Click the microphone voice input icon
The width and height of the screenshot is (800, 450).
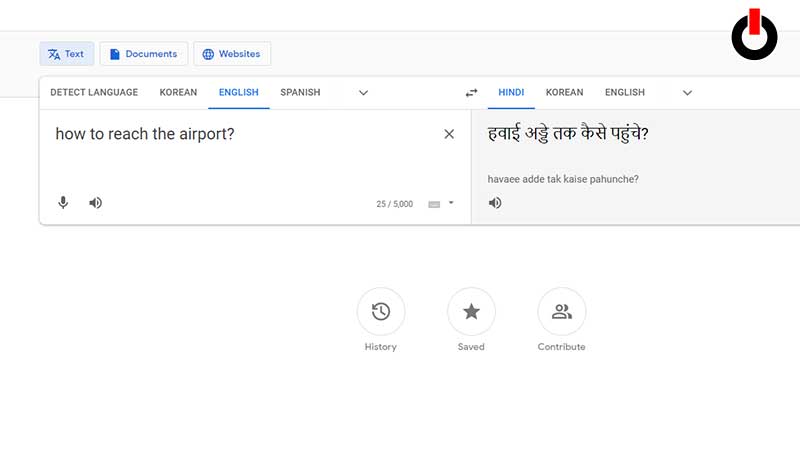click(x=63, y=203)
